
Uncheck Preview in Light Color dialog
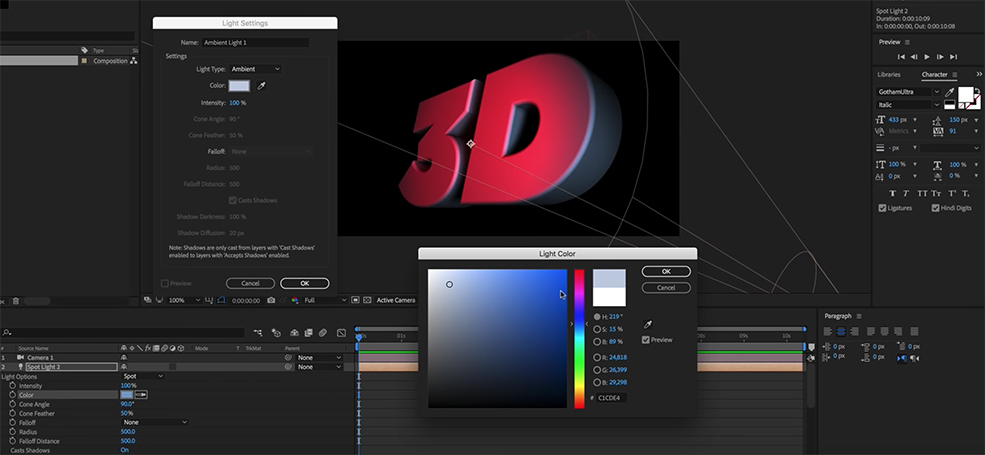646,340
